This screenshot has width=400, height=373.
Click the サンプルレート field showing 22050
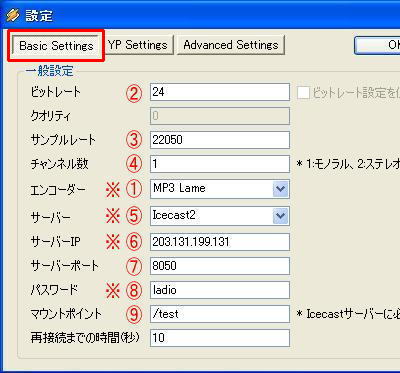click(x=220, y=140)
